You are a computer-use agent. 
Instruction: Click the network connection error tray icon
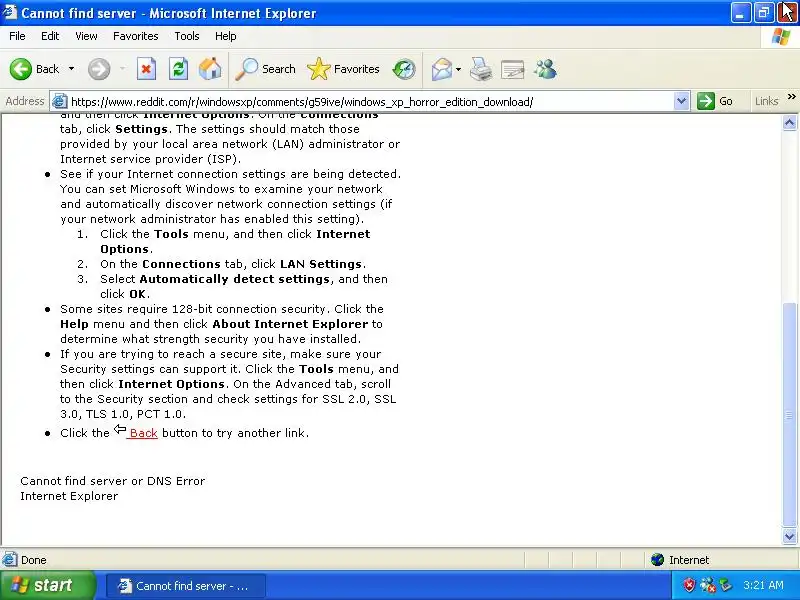pyautogui.click(x=708, y=585)
